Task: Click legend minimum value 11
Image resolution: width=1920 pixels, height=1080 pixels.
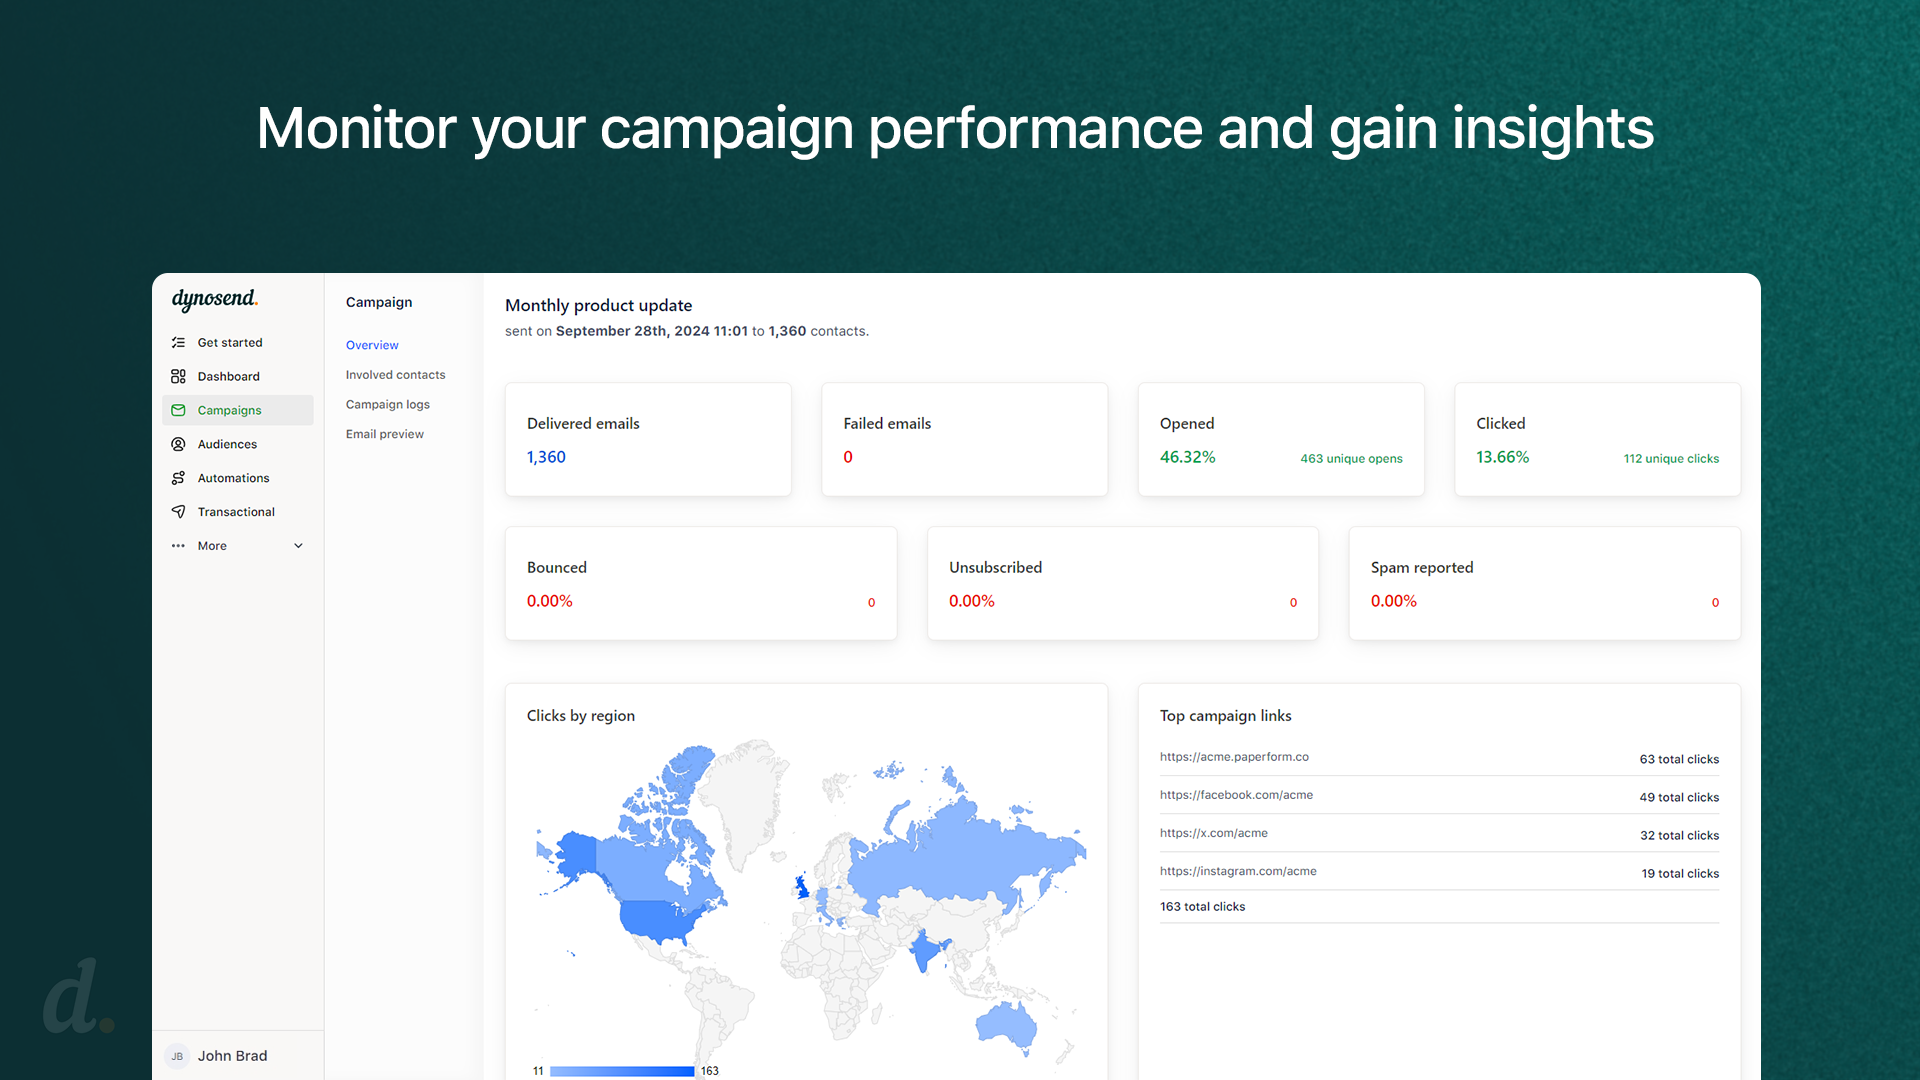Action: (x=538, y=1071)
